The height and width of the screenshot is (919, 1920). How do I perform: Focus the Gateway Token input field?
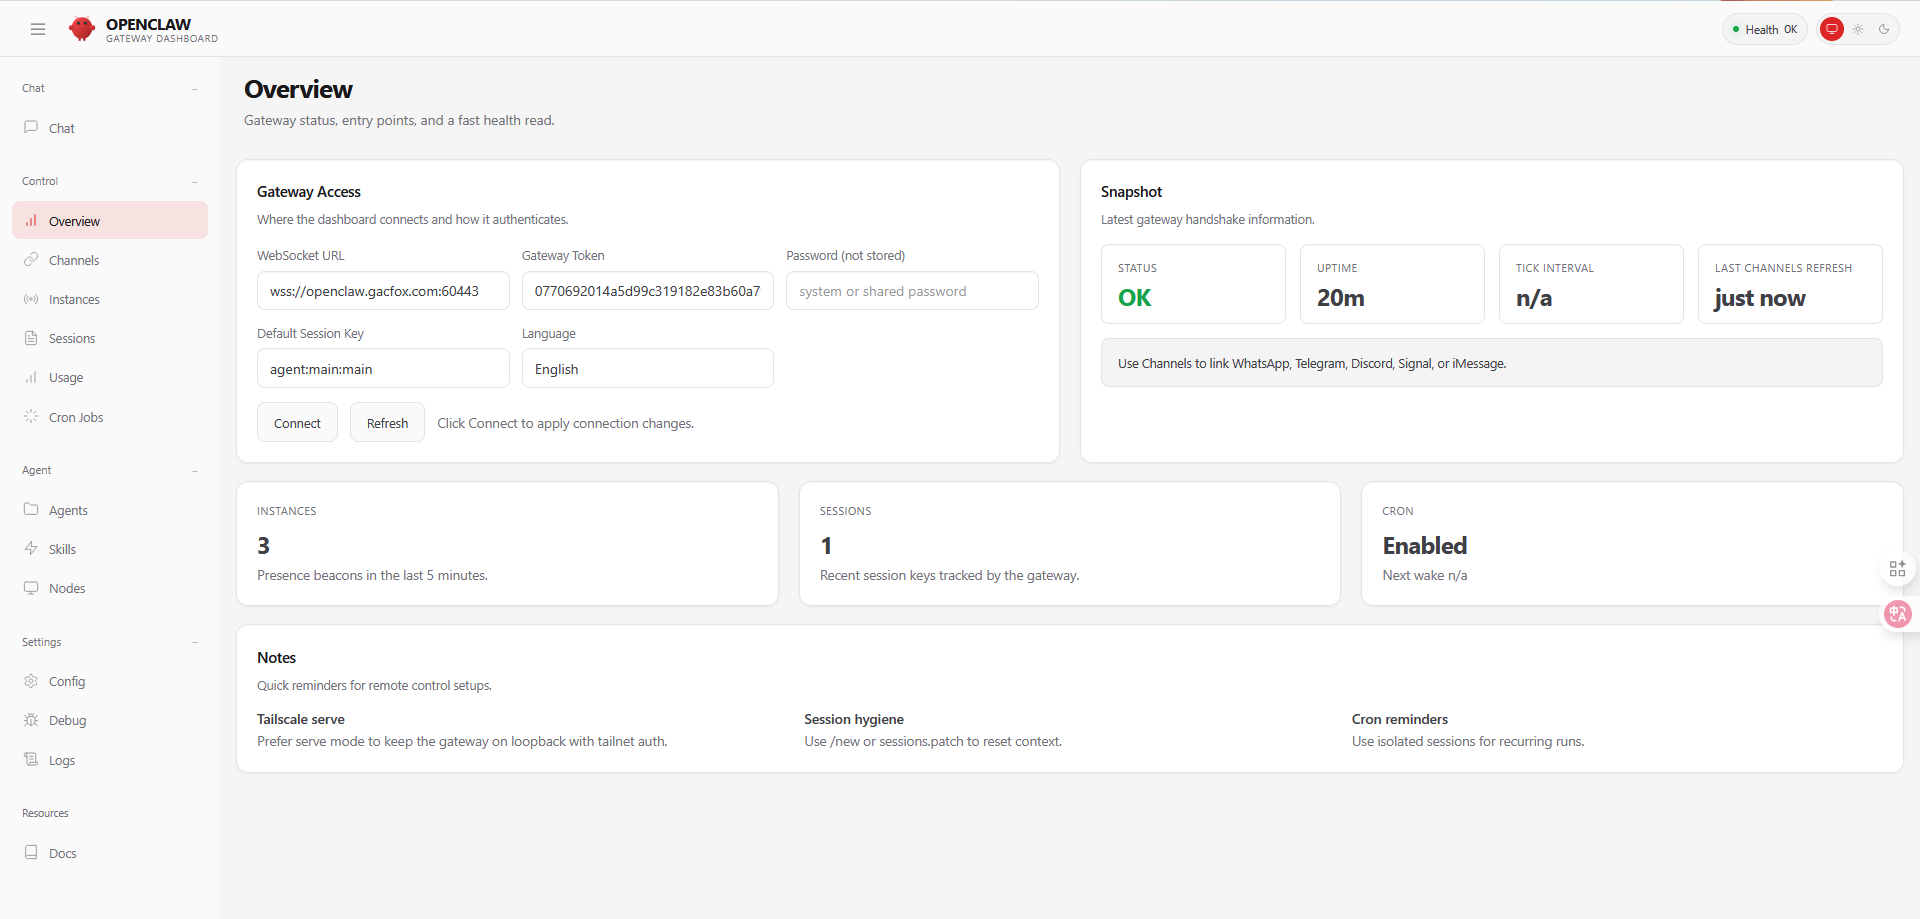point(647,291)
